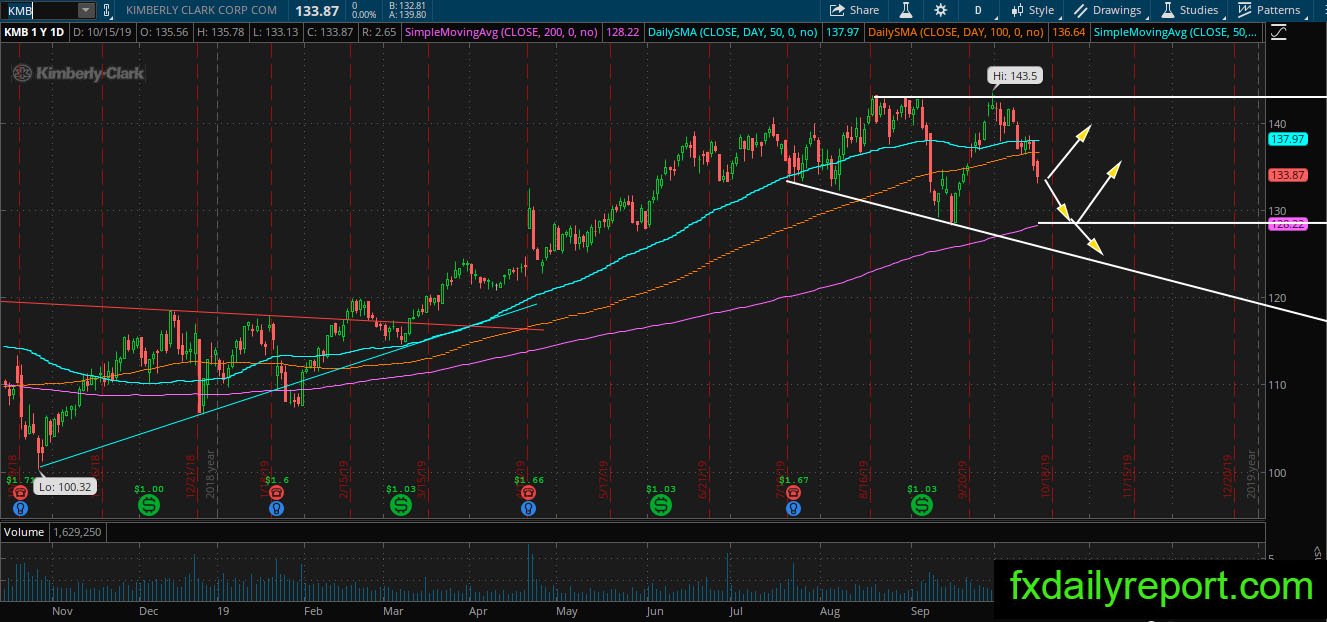Screen dimensions: 1327x622
Task: Open the Studies menu
Action: click(x=1189, y=10)
